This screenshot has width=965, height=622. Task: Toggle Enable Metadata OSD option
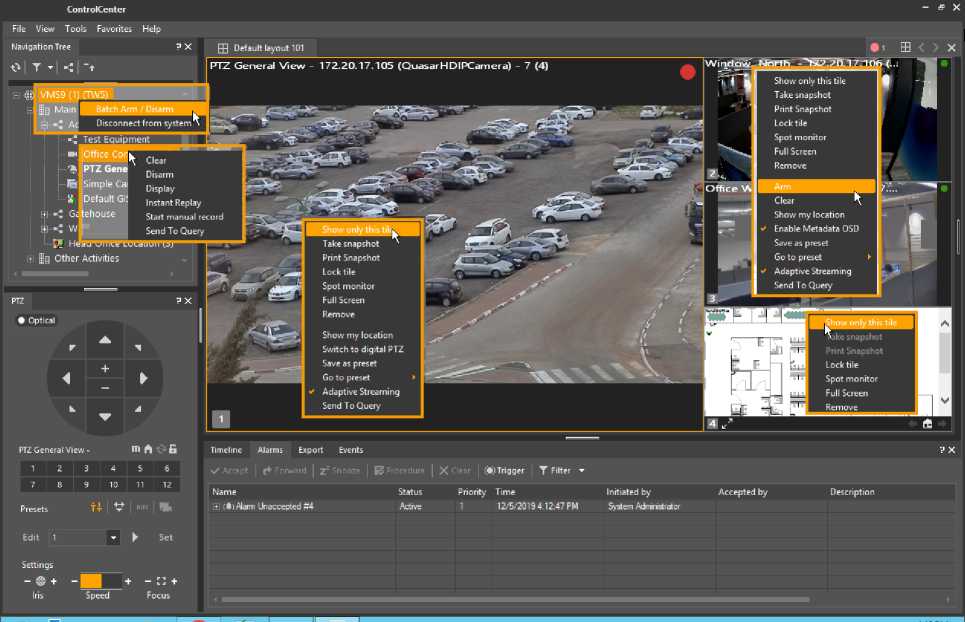pos(816,229)
